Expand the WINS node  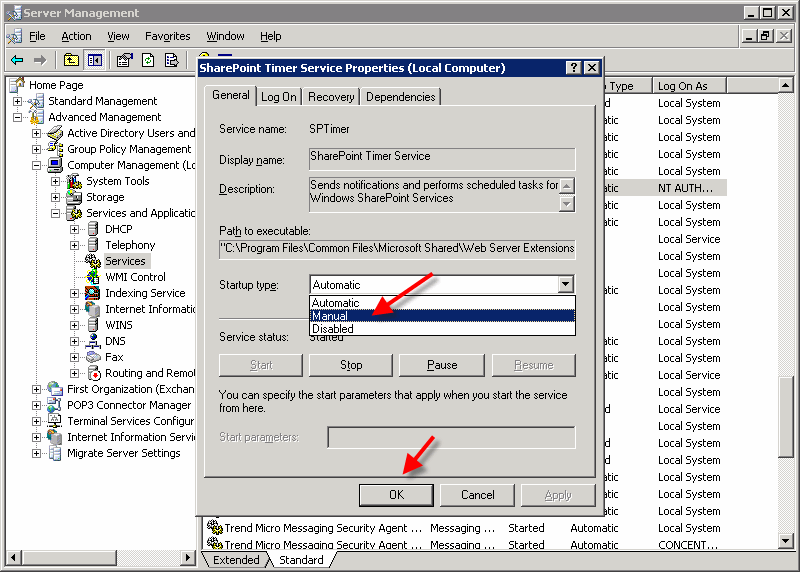point(74,325)
